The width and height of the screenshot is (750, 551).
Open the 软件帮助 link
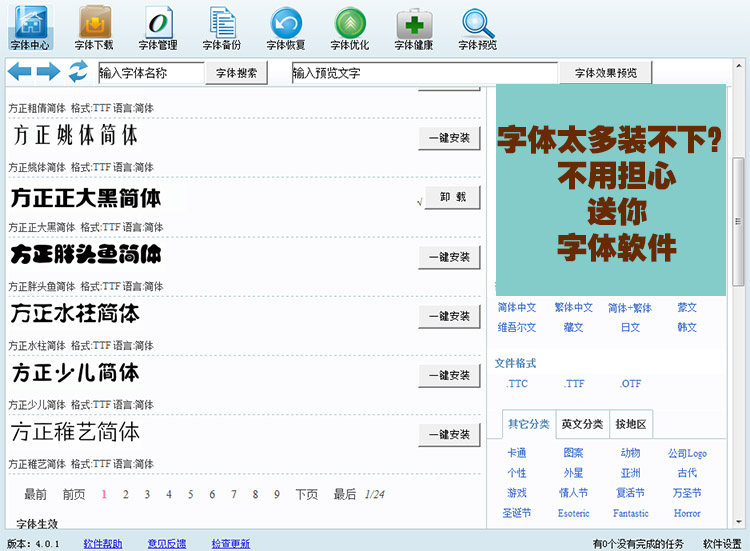(x=103, y=544)
